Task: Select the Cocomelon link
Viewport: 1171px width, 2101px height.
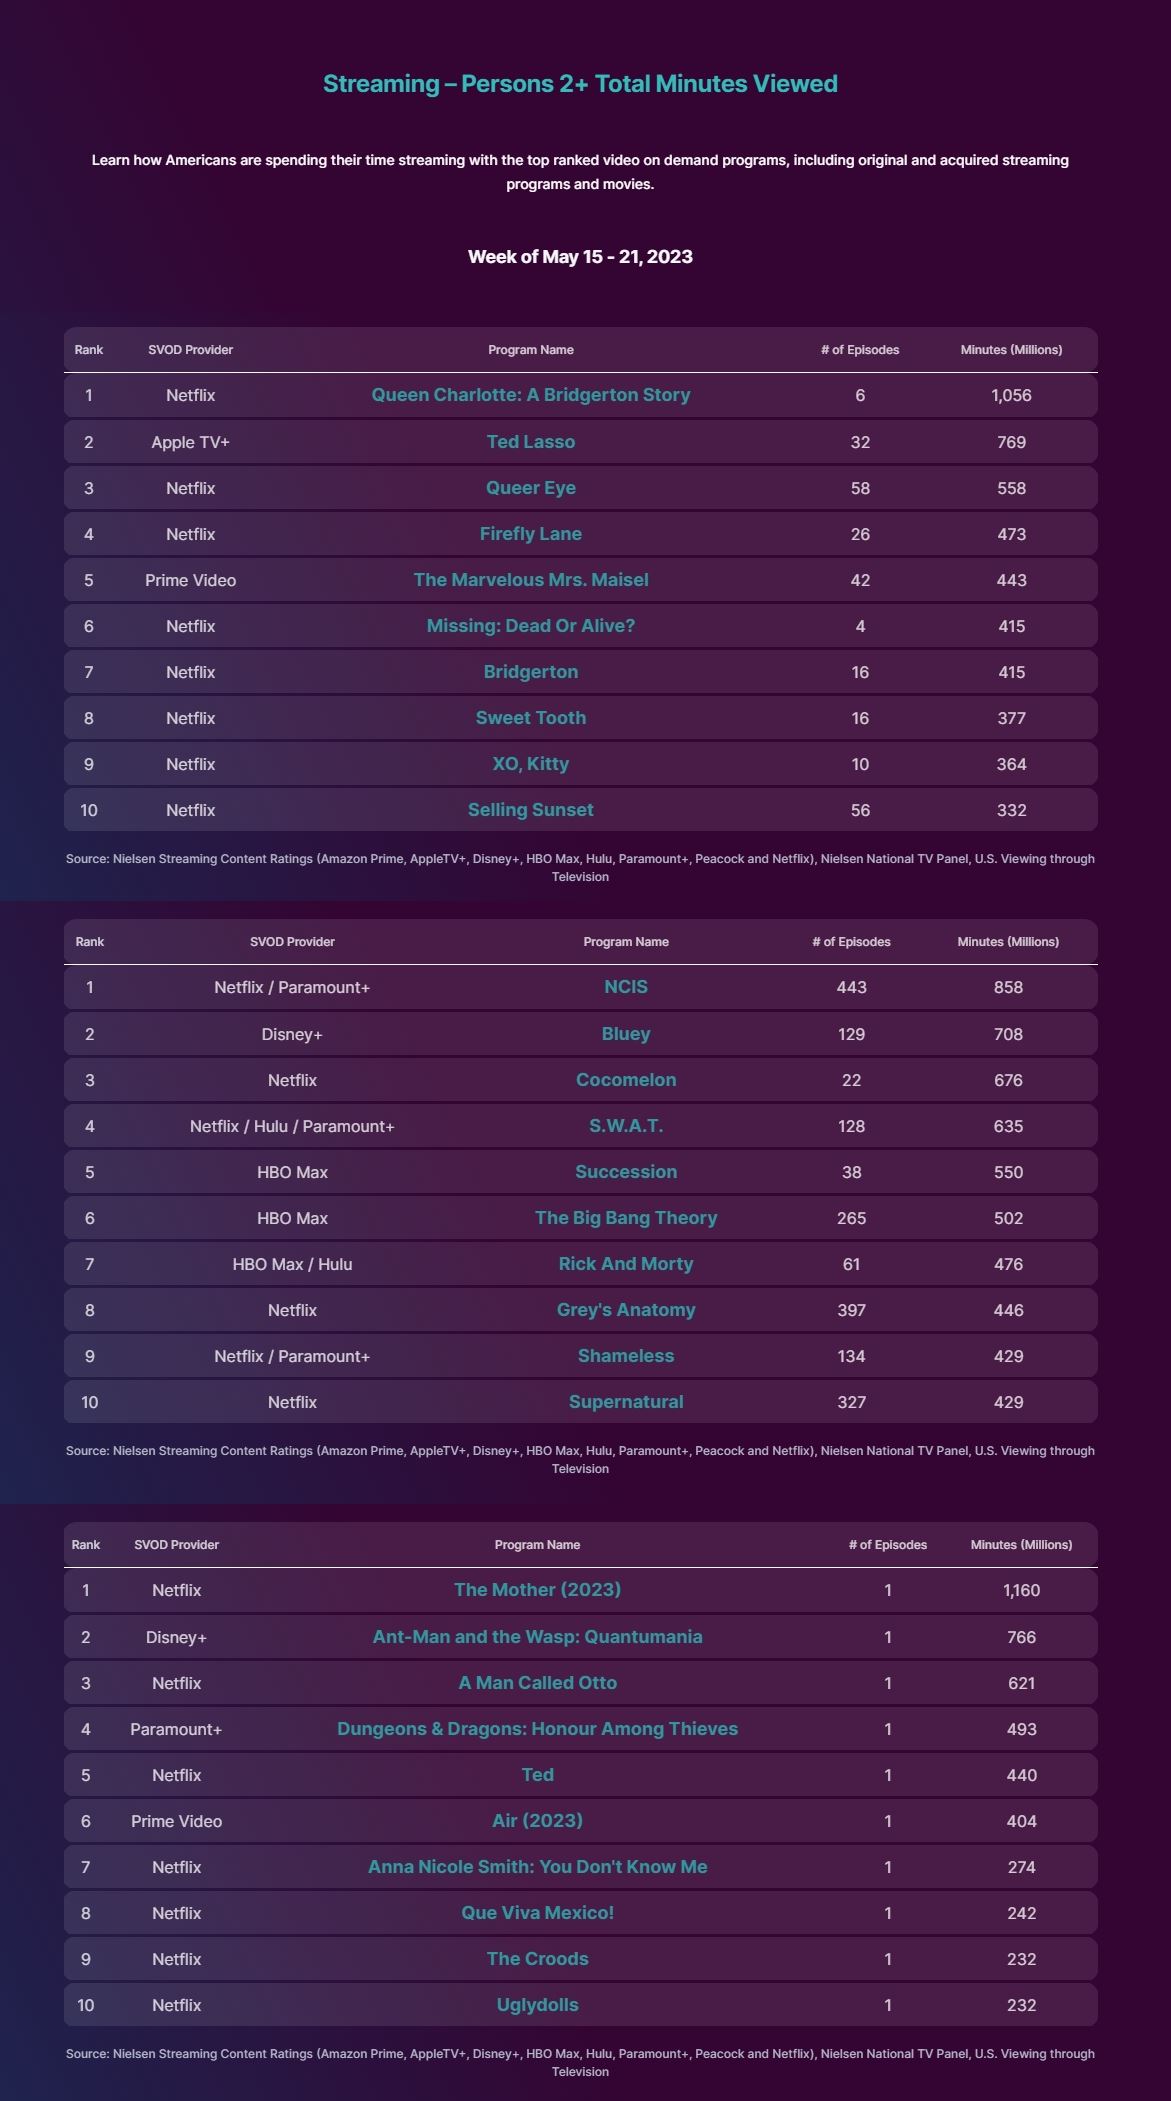Action: click(625, 1080)
